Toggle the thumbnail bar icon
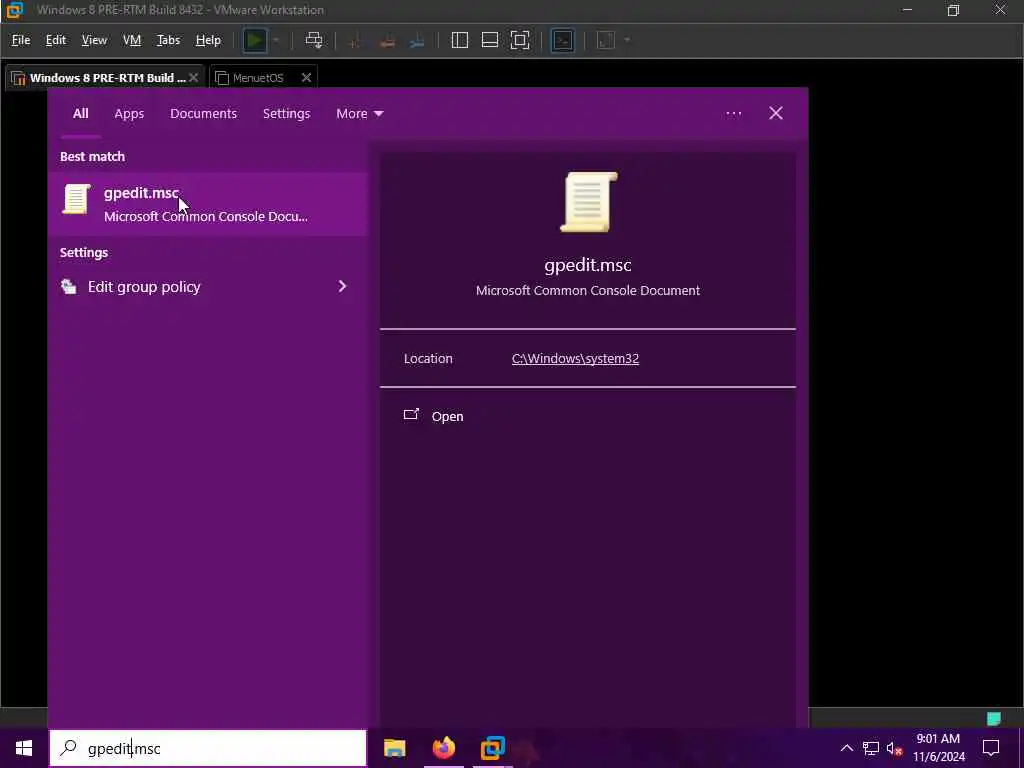Viewport: 1024px width, 768px height. [490, 40]
